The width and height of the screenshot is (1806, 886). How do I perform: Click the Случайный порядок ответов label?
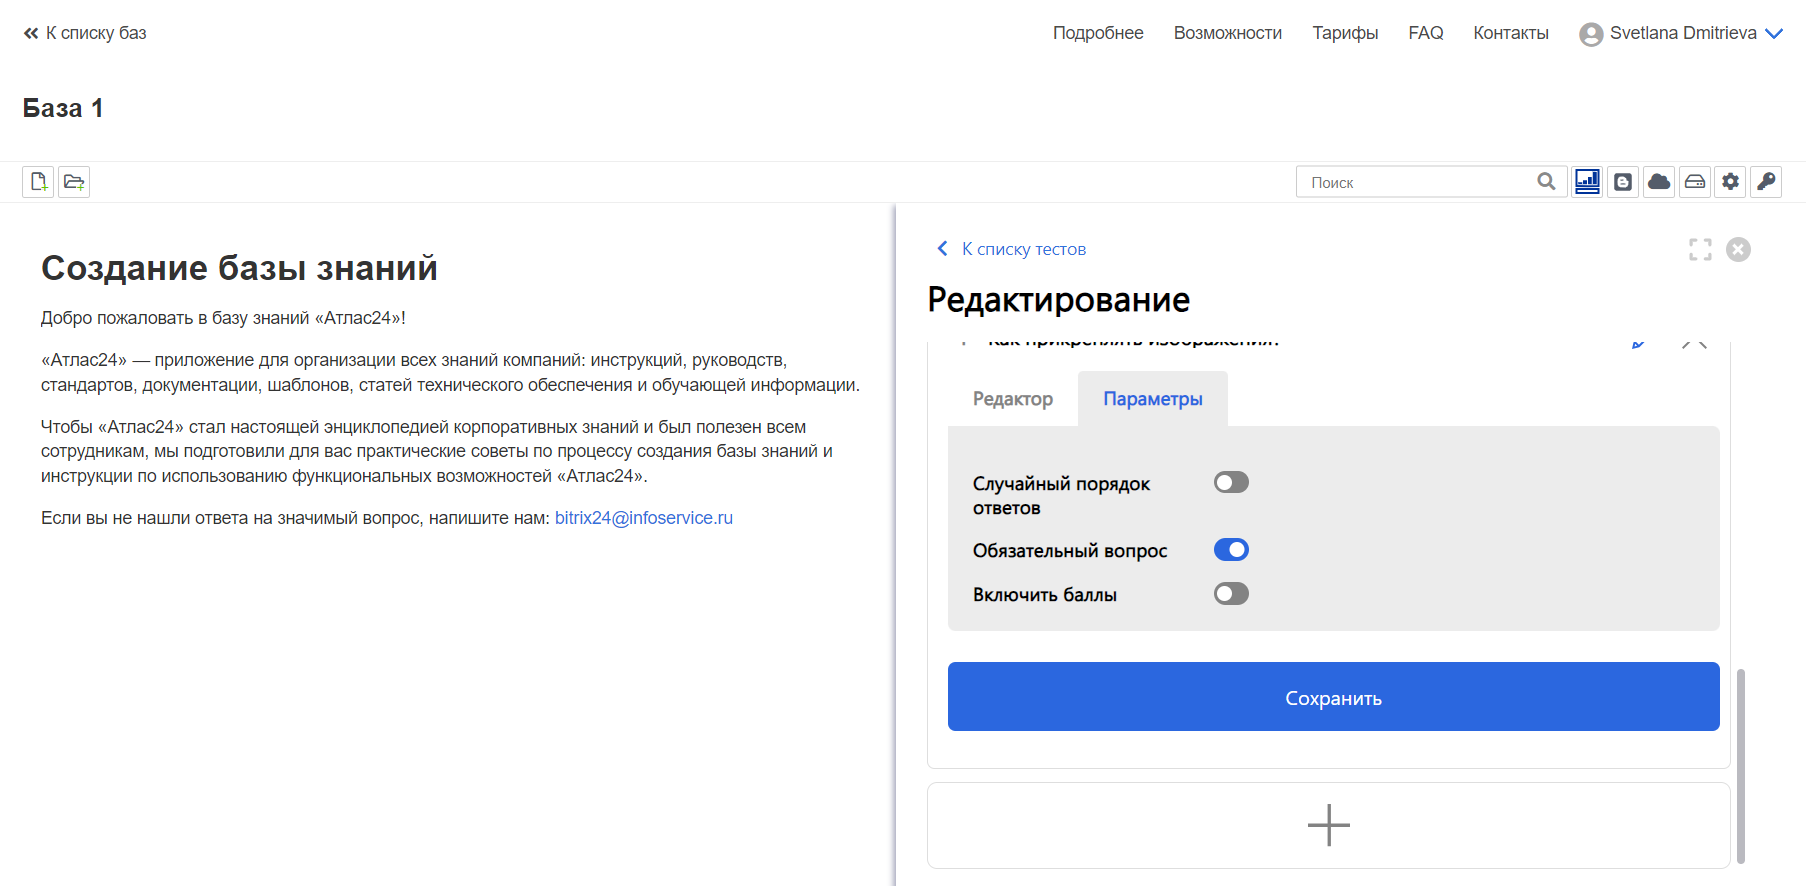(1061, 496)
